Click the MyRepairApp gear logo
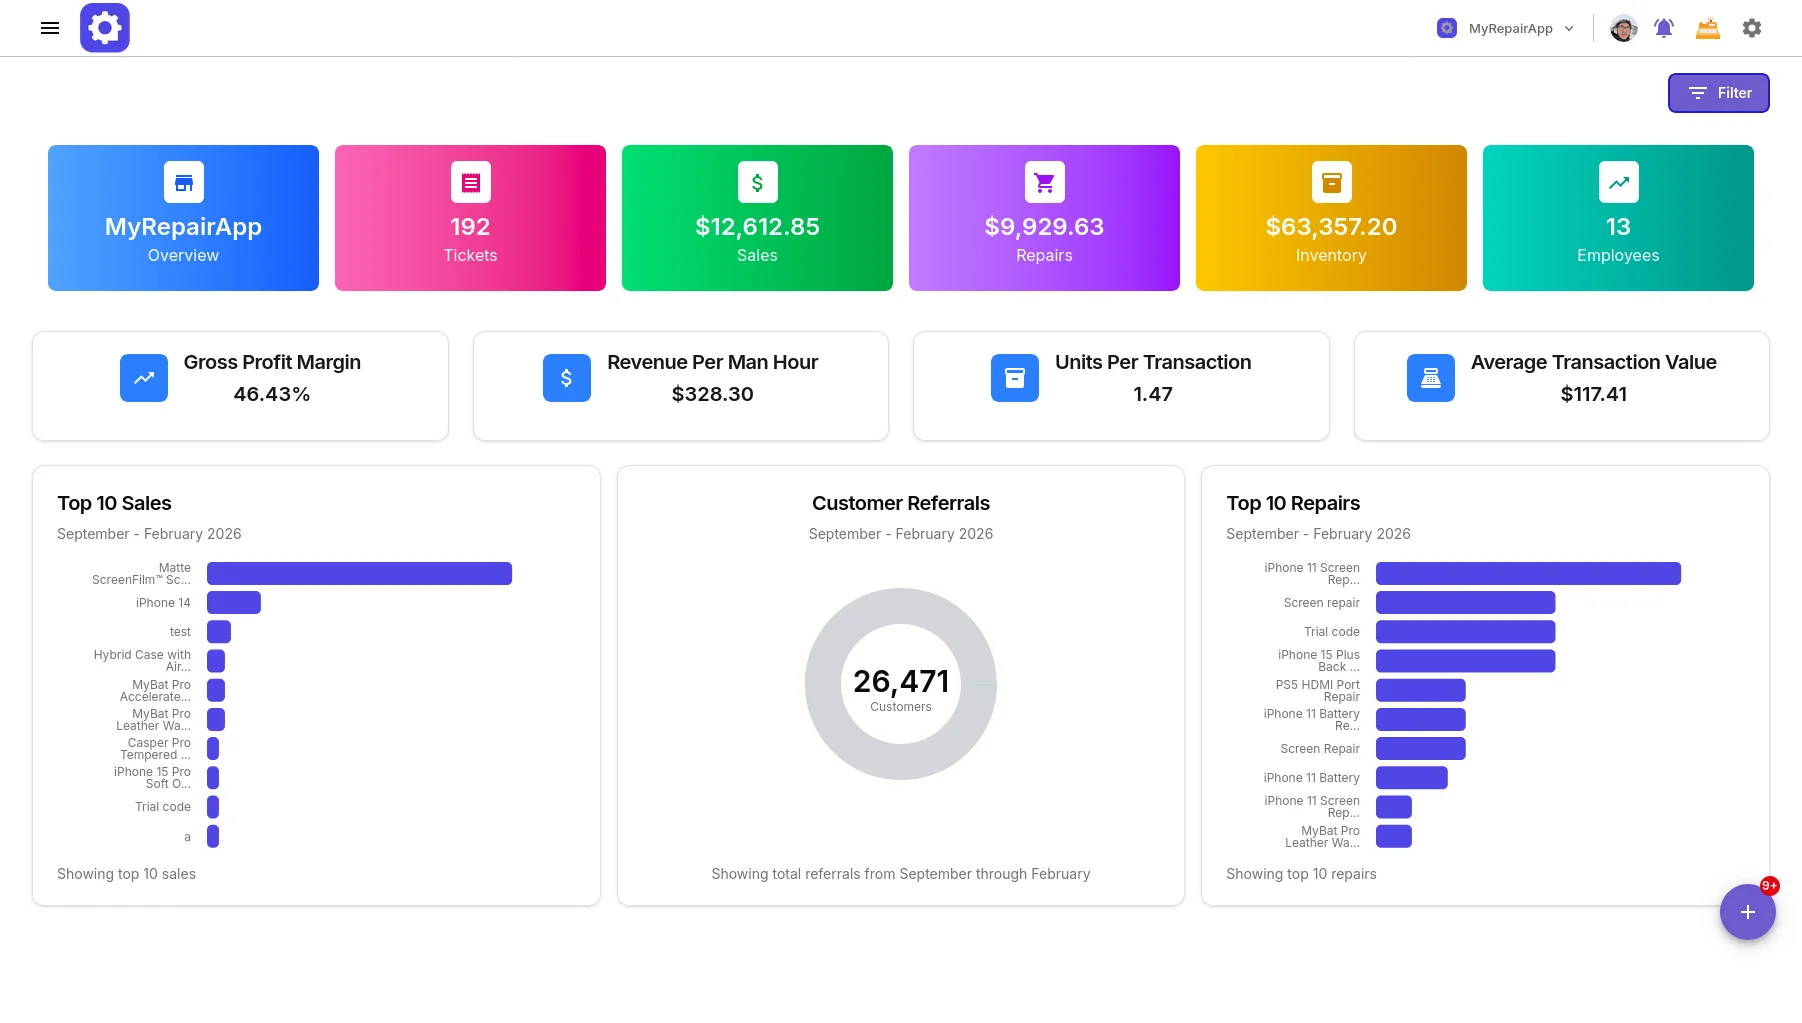Viewport: 1802px width, 1023px height. point(105,28)
